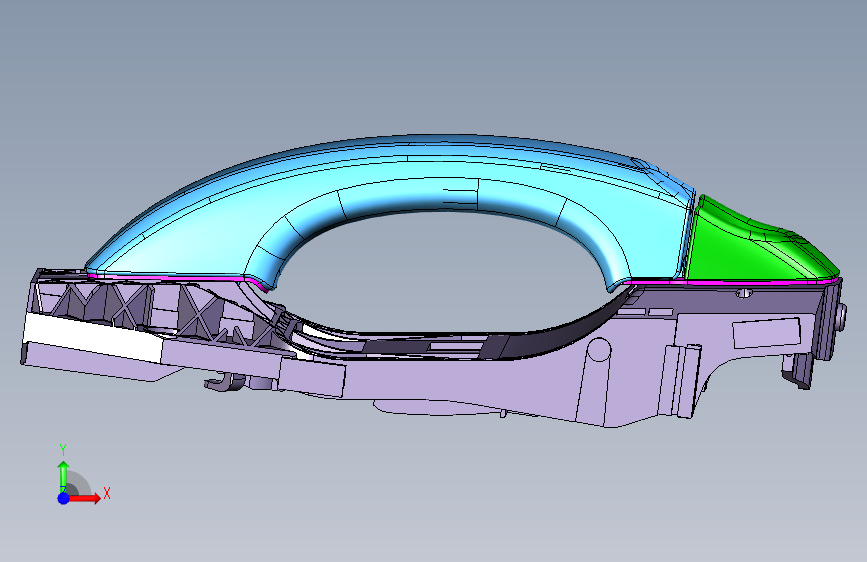The height and width of the screenshot is (562, 867).
Task: Select the white flat face on carrier's left end
Action: (94, 336)
